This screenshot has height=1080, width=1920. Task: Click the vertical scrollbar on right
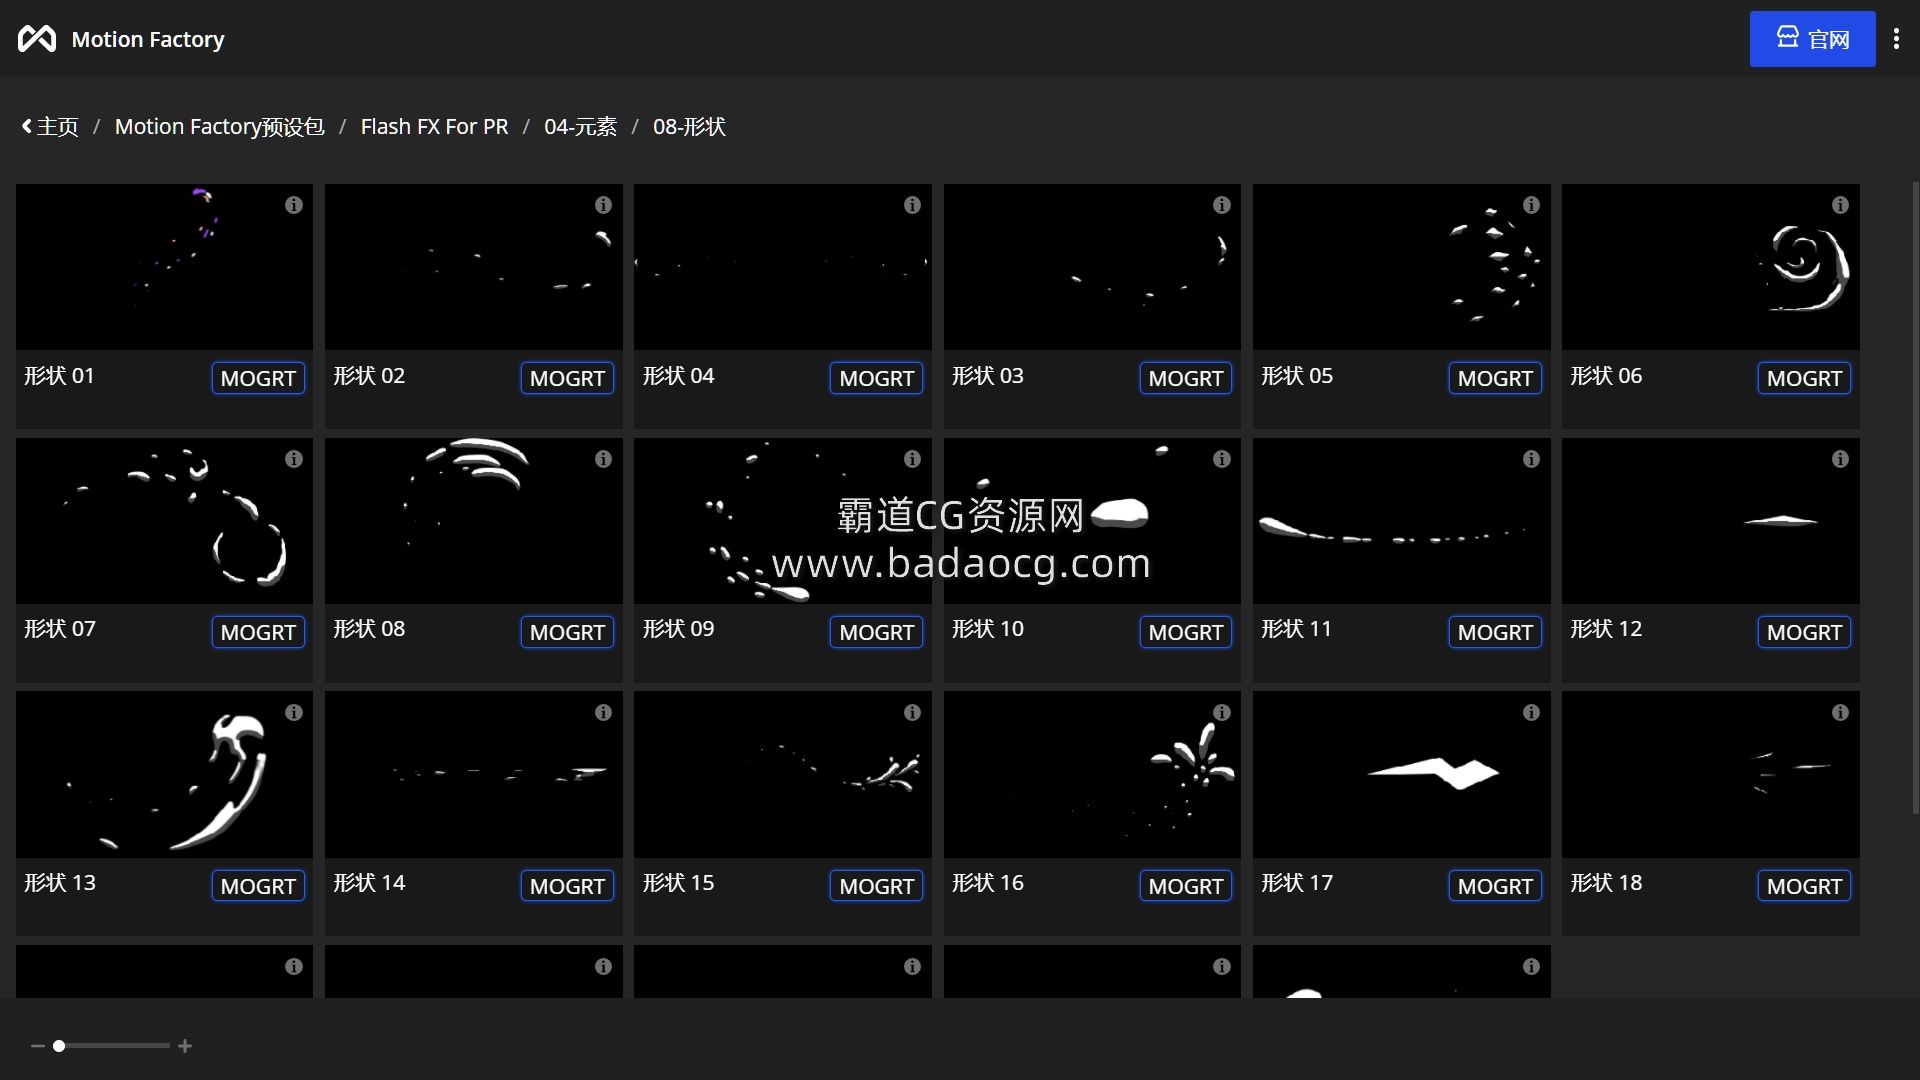tap(1915, 497)
